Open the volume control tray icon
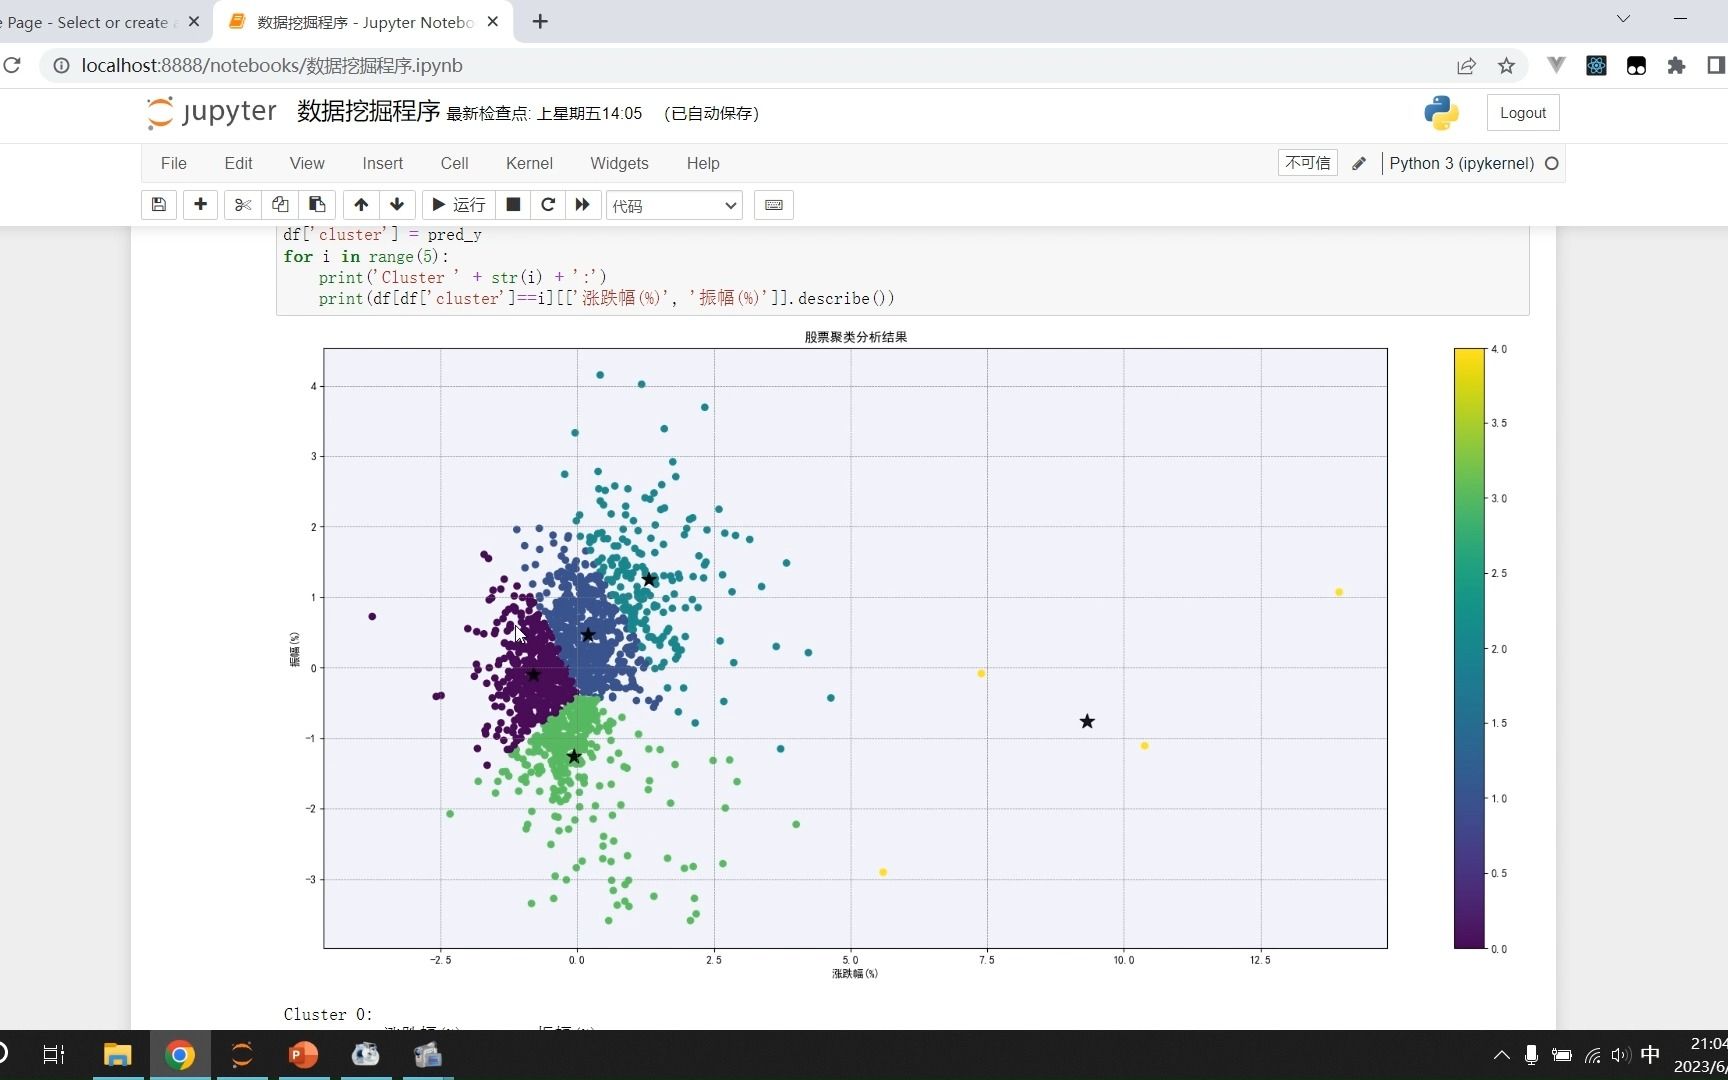Screen dimensions: 1728x1080 tap(1621, 1055)
